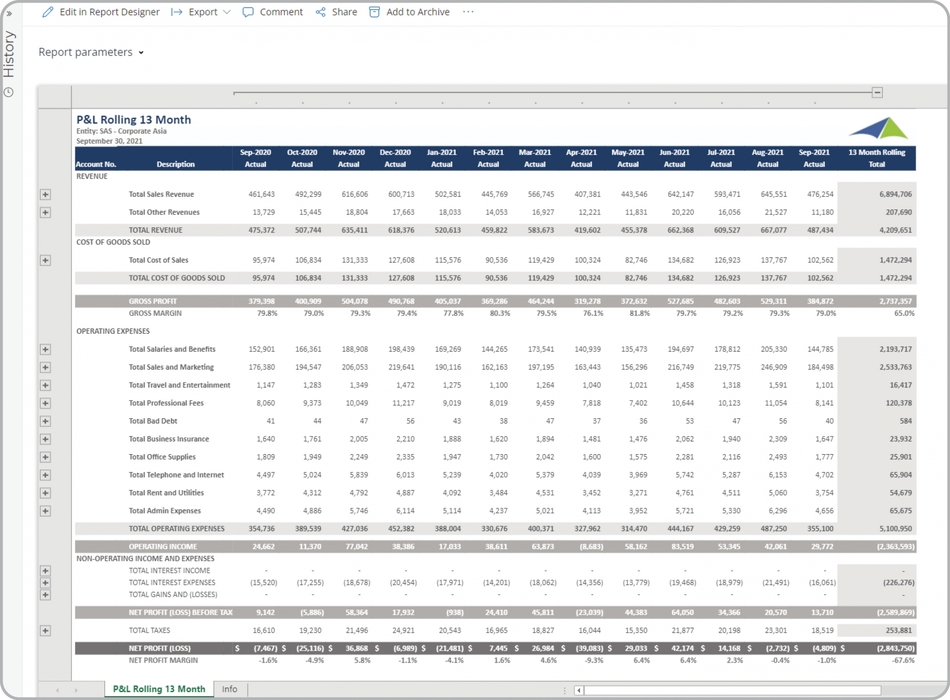Screen dimensions: 950x700
Task: Click the Share icon
Action: 321,12
